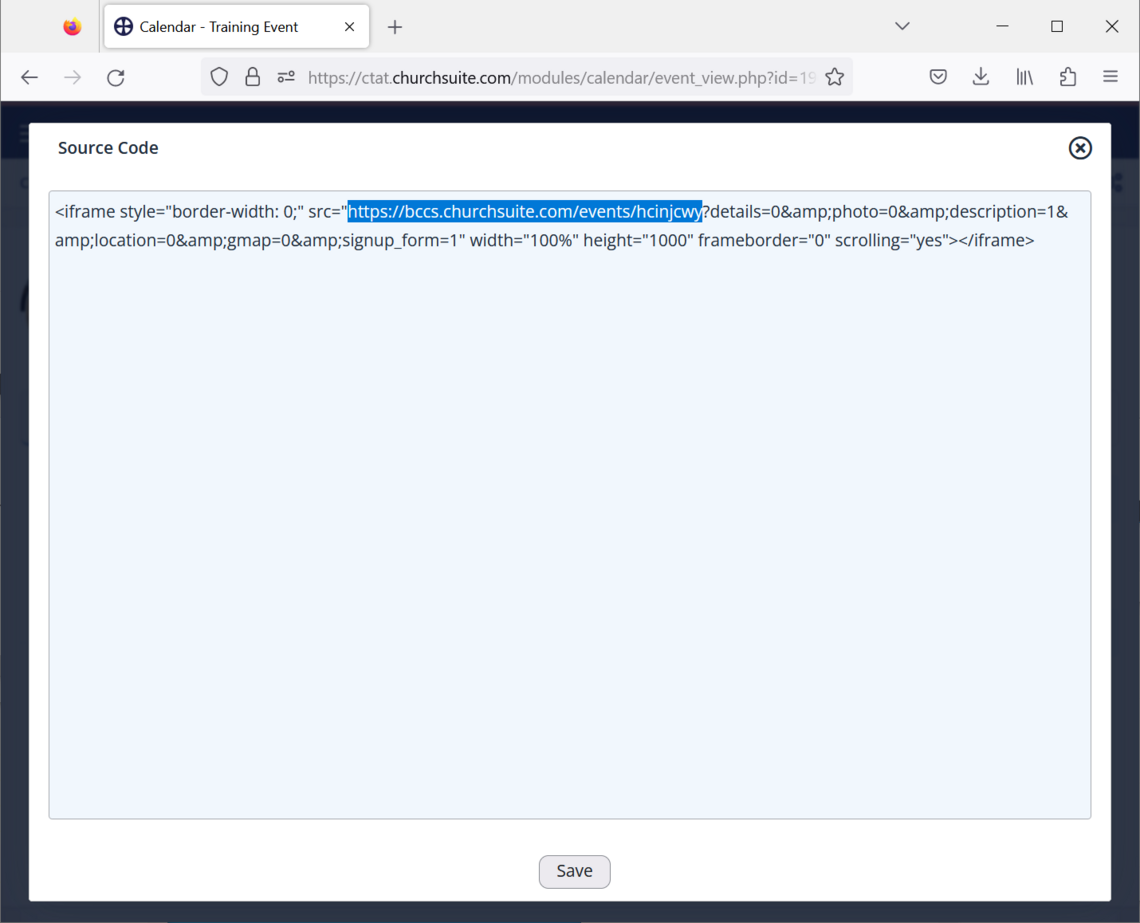Go back to previous page

pos(29,77)
